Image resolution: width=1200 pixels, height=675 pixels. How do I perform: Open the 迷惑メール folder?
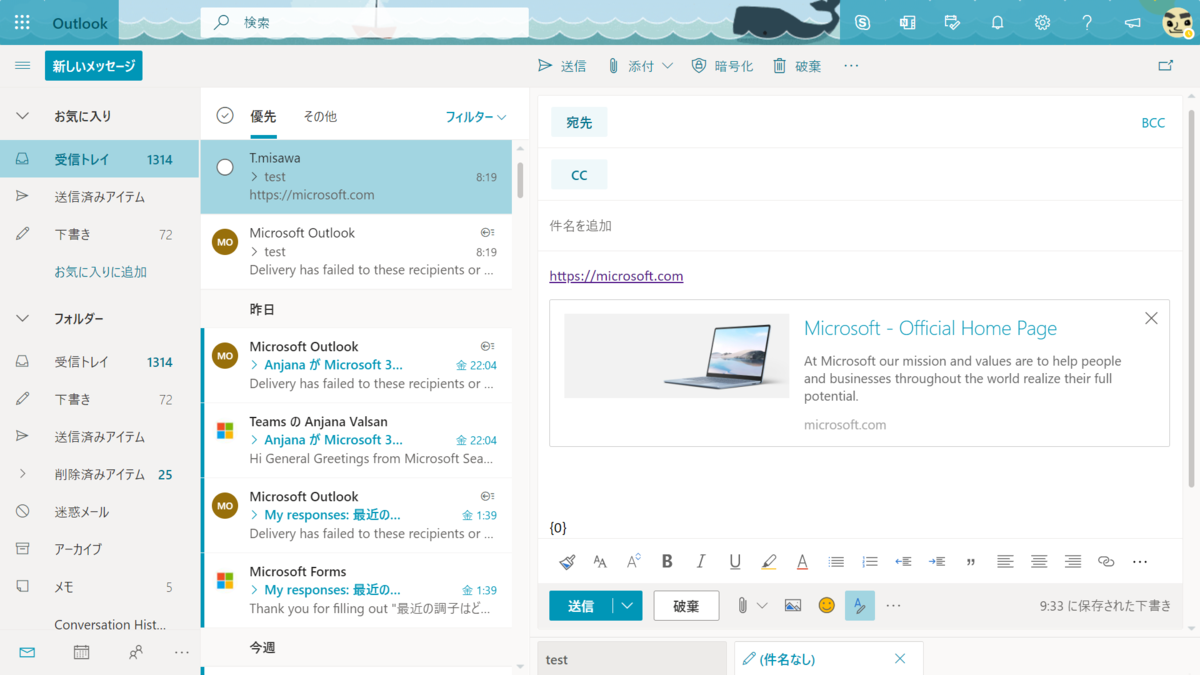(x=100, y=512)
